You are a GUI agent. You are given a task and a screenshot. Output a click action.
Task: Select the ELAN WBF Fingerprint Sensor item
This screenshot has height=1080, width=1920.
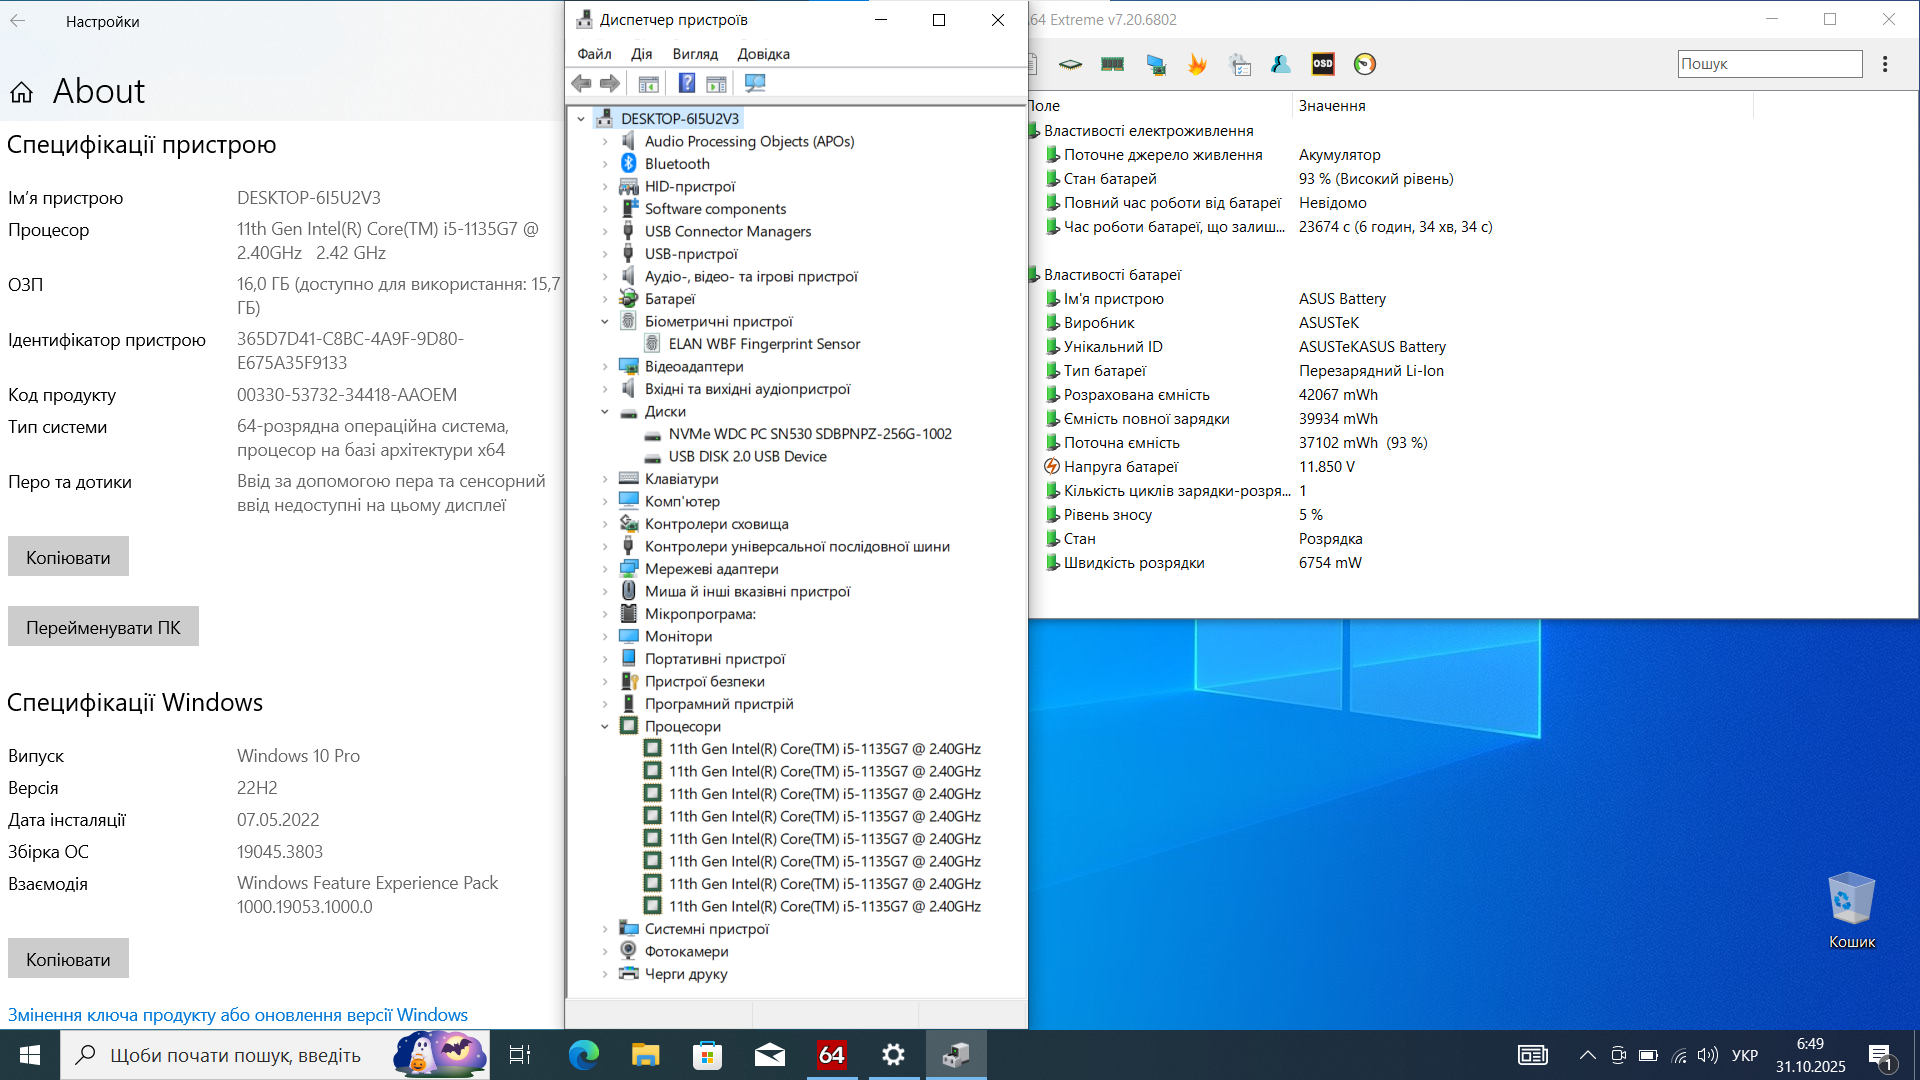click(764, 344)
